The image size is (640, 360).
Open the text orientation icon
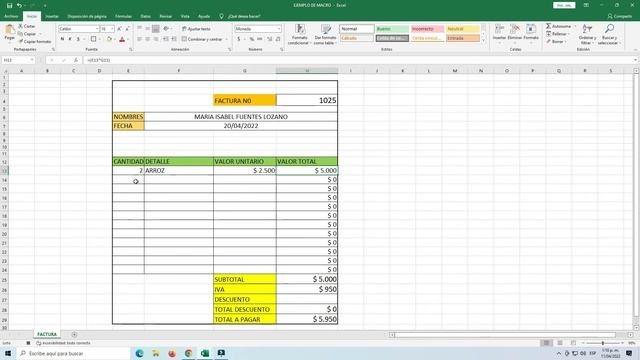[166, 29]
